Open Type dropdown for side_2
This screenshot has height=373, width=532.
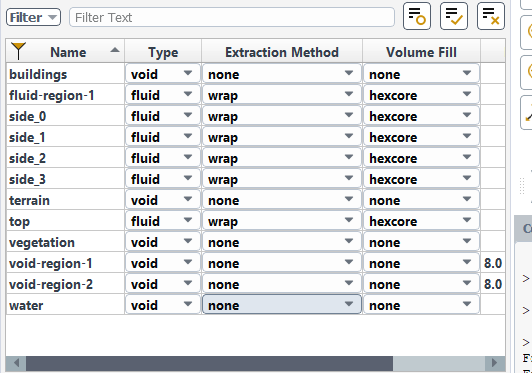point(163,158)
